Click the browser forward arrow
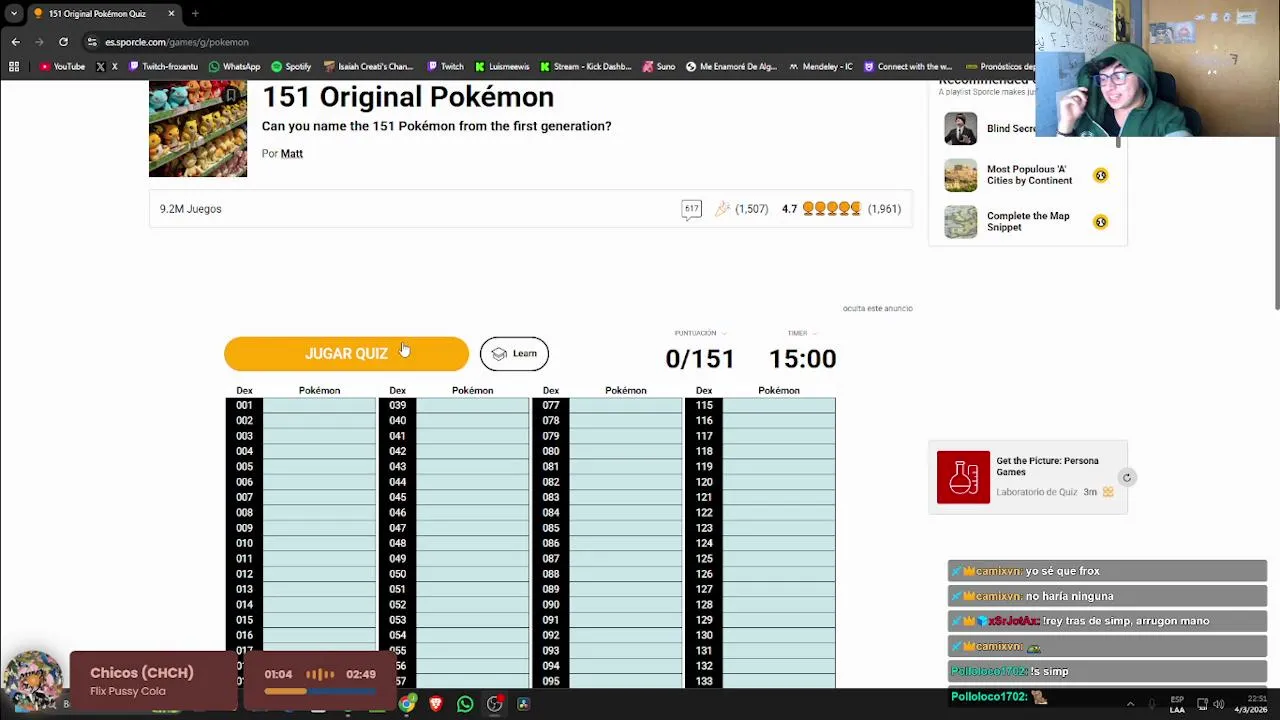 click(39, 42)
